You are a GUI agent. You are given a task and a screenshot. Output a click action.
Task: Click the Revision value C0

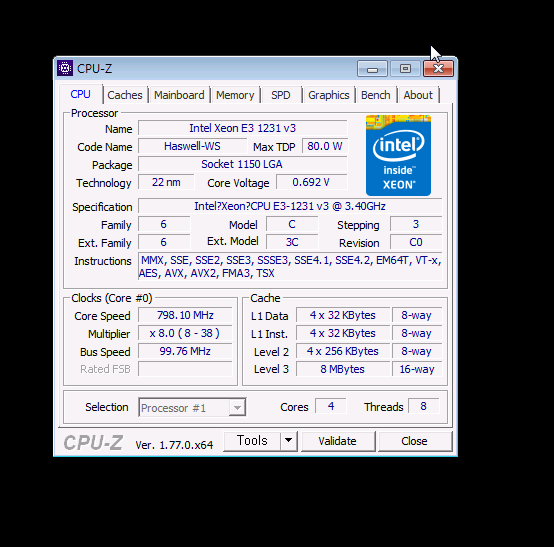click(x=416, y=242)
